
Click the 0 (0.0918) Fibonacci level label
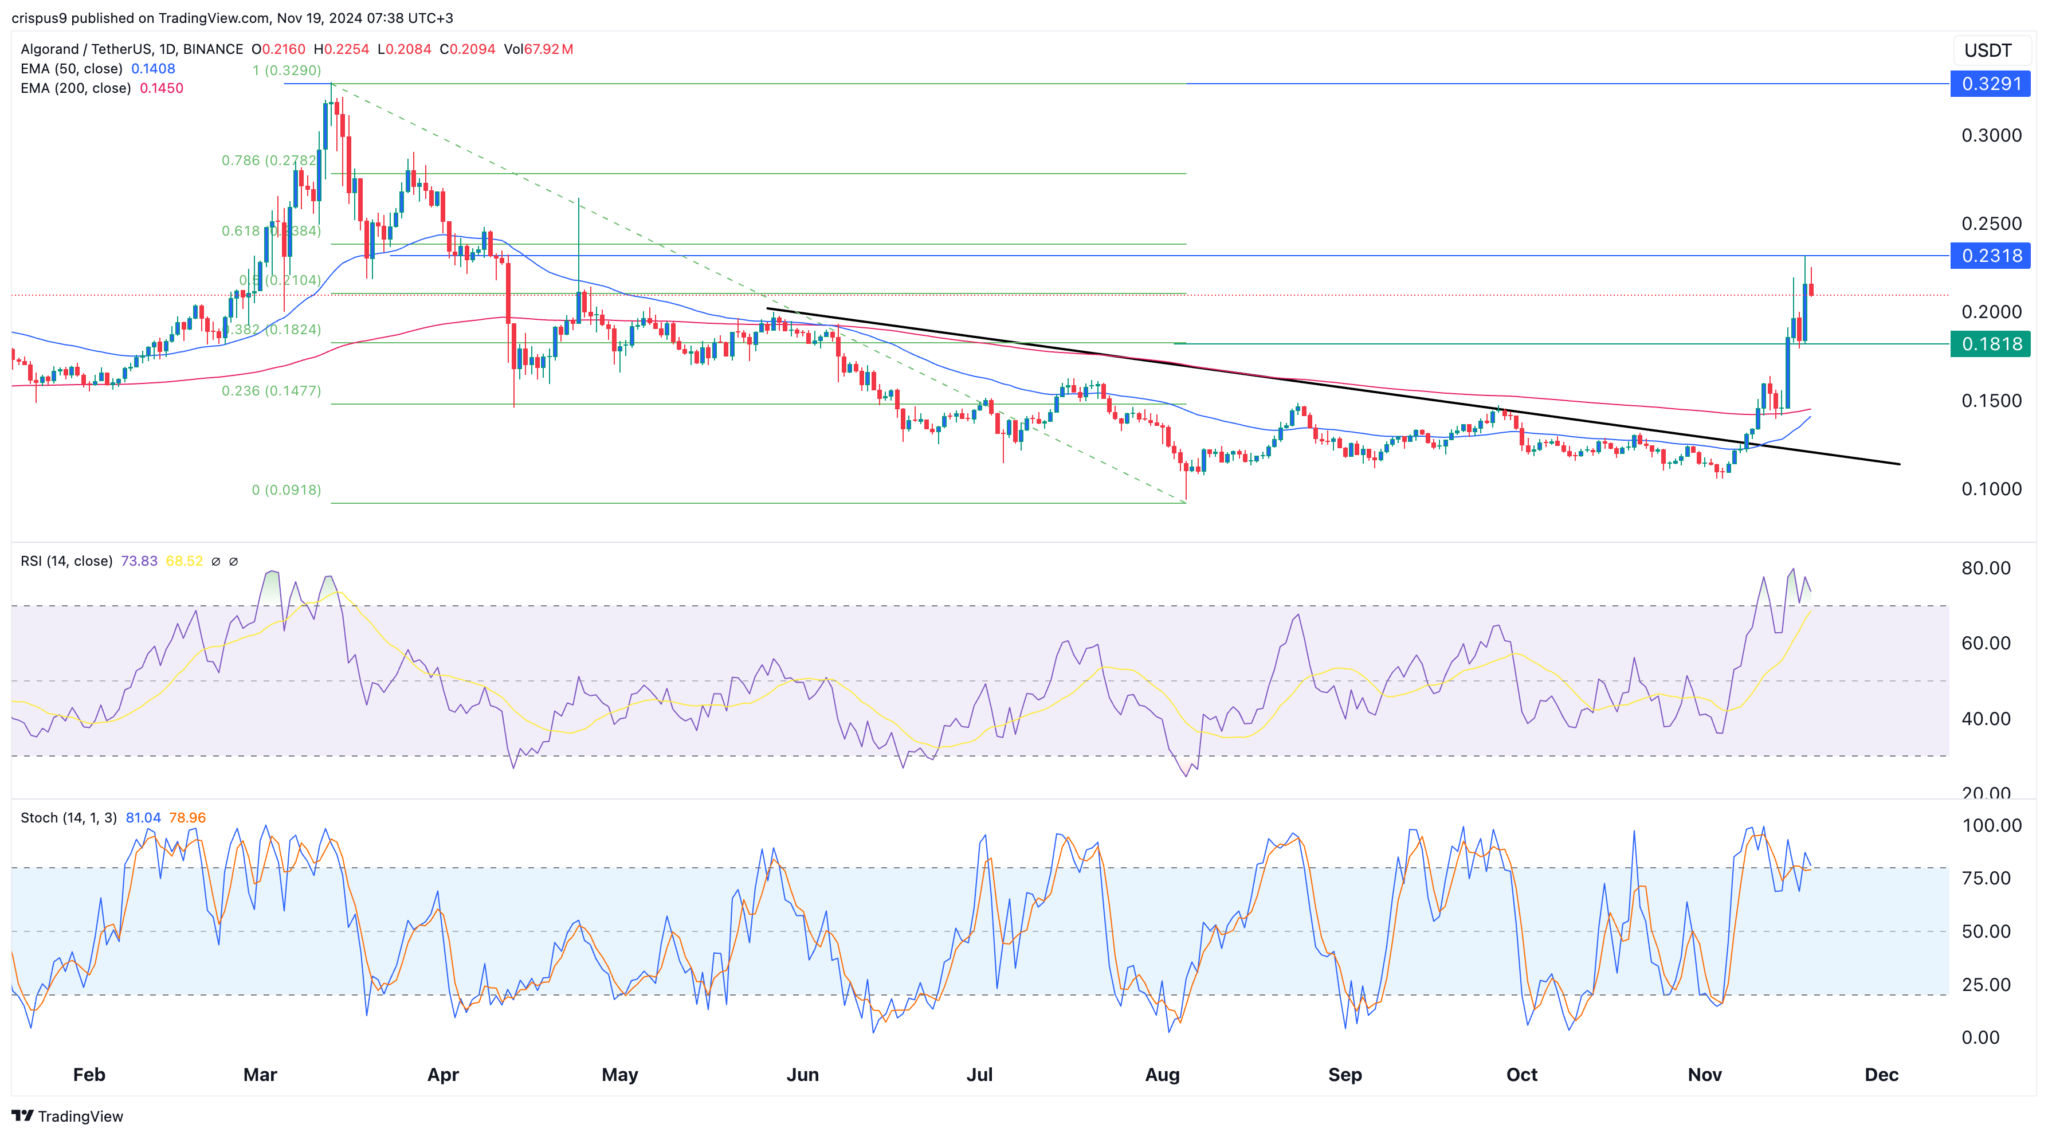tap(286, 490)
